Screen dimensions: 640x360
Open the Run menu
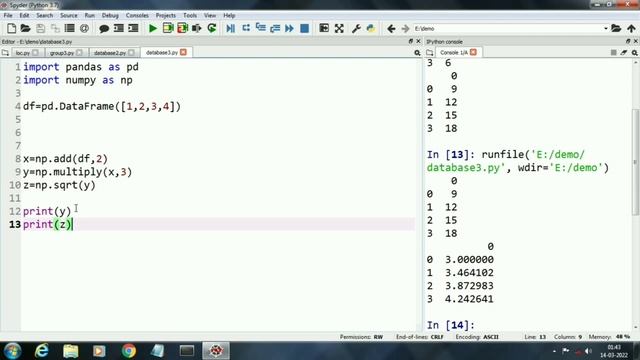[89, 15]
